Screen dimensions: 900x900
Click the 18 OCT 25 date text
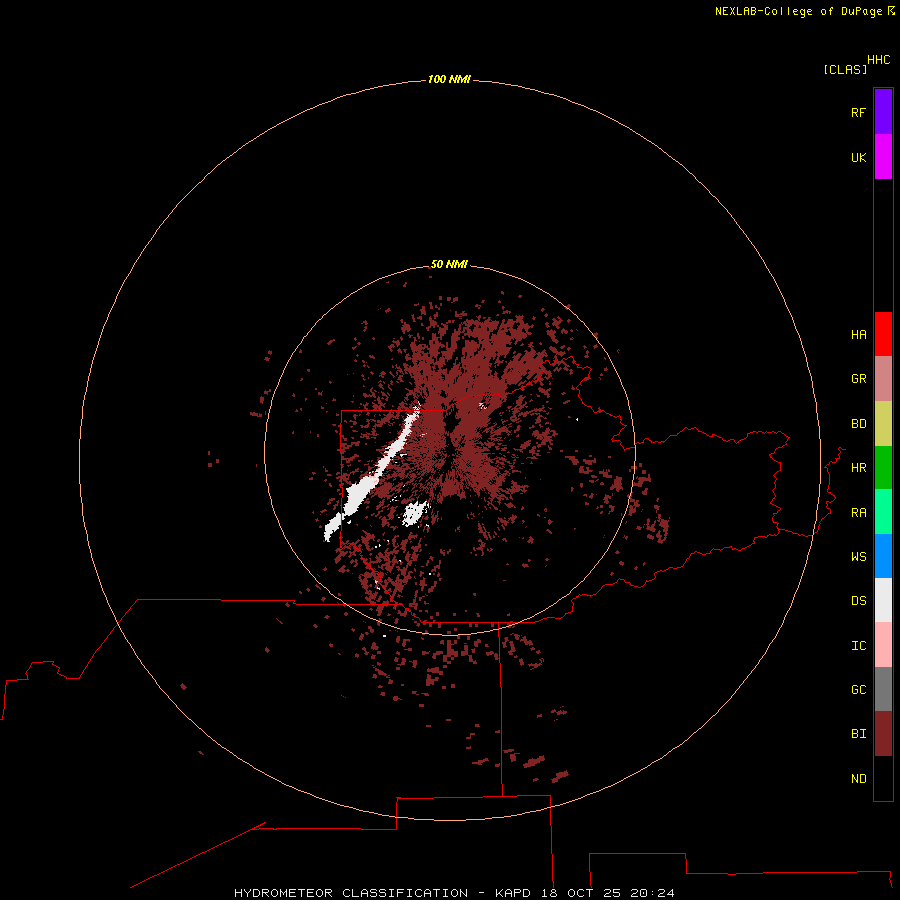pyautogui.click(x=581, y=893)
